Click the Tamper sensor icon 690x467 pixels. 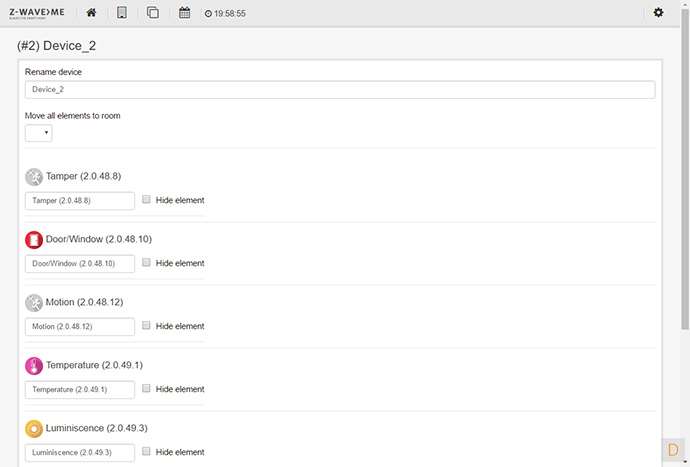[34, 177]
